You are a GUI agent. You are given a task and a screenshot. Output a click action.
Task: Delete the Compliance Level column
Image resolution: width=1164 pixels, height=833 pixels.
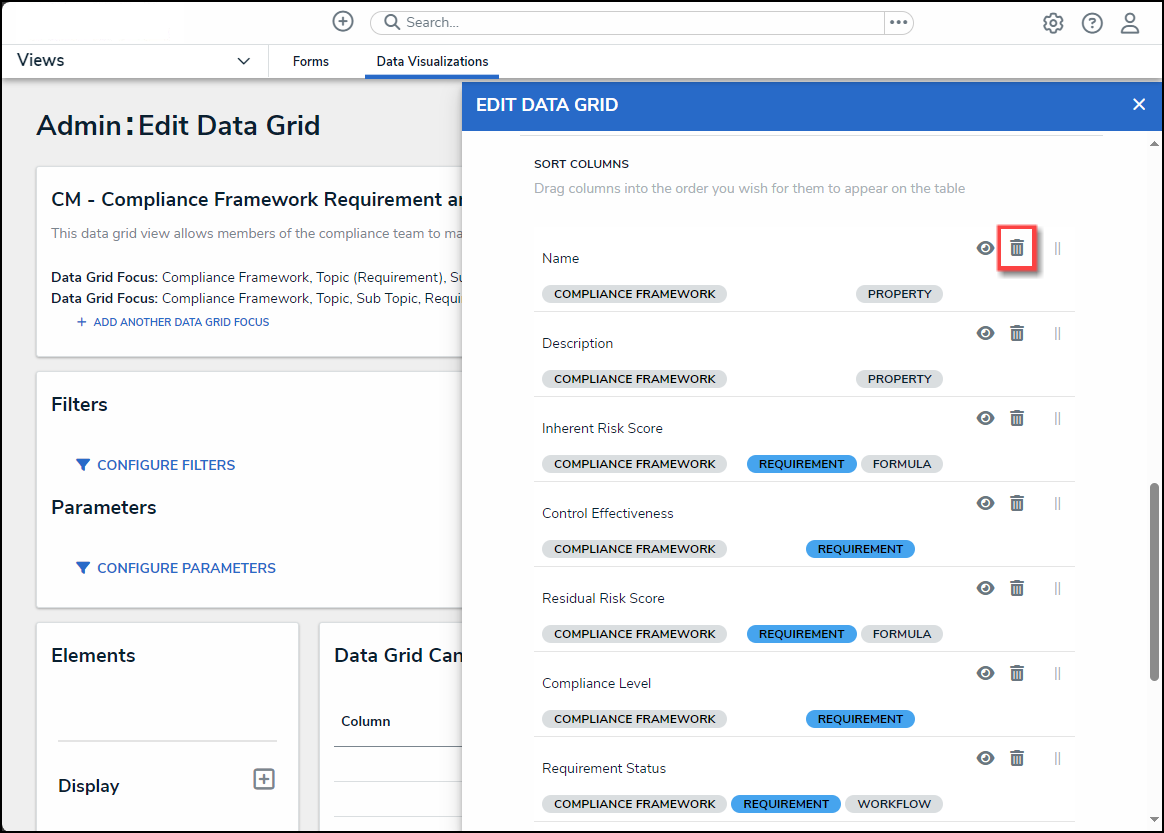[1017, 673]
